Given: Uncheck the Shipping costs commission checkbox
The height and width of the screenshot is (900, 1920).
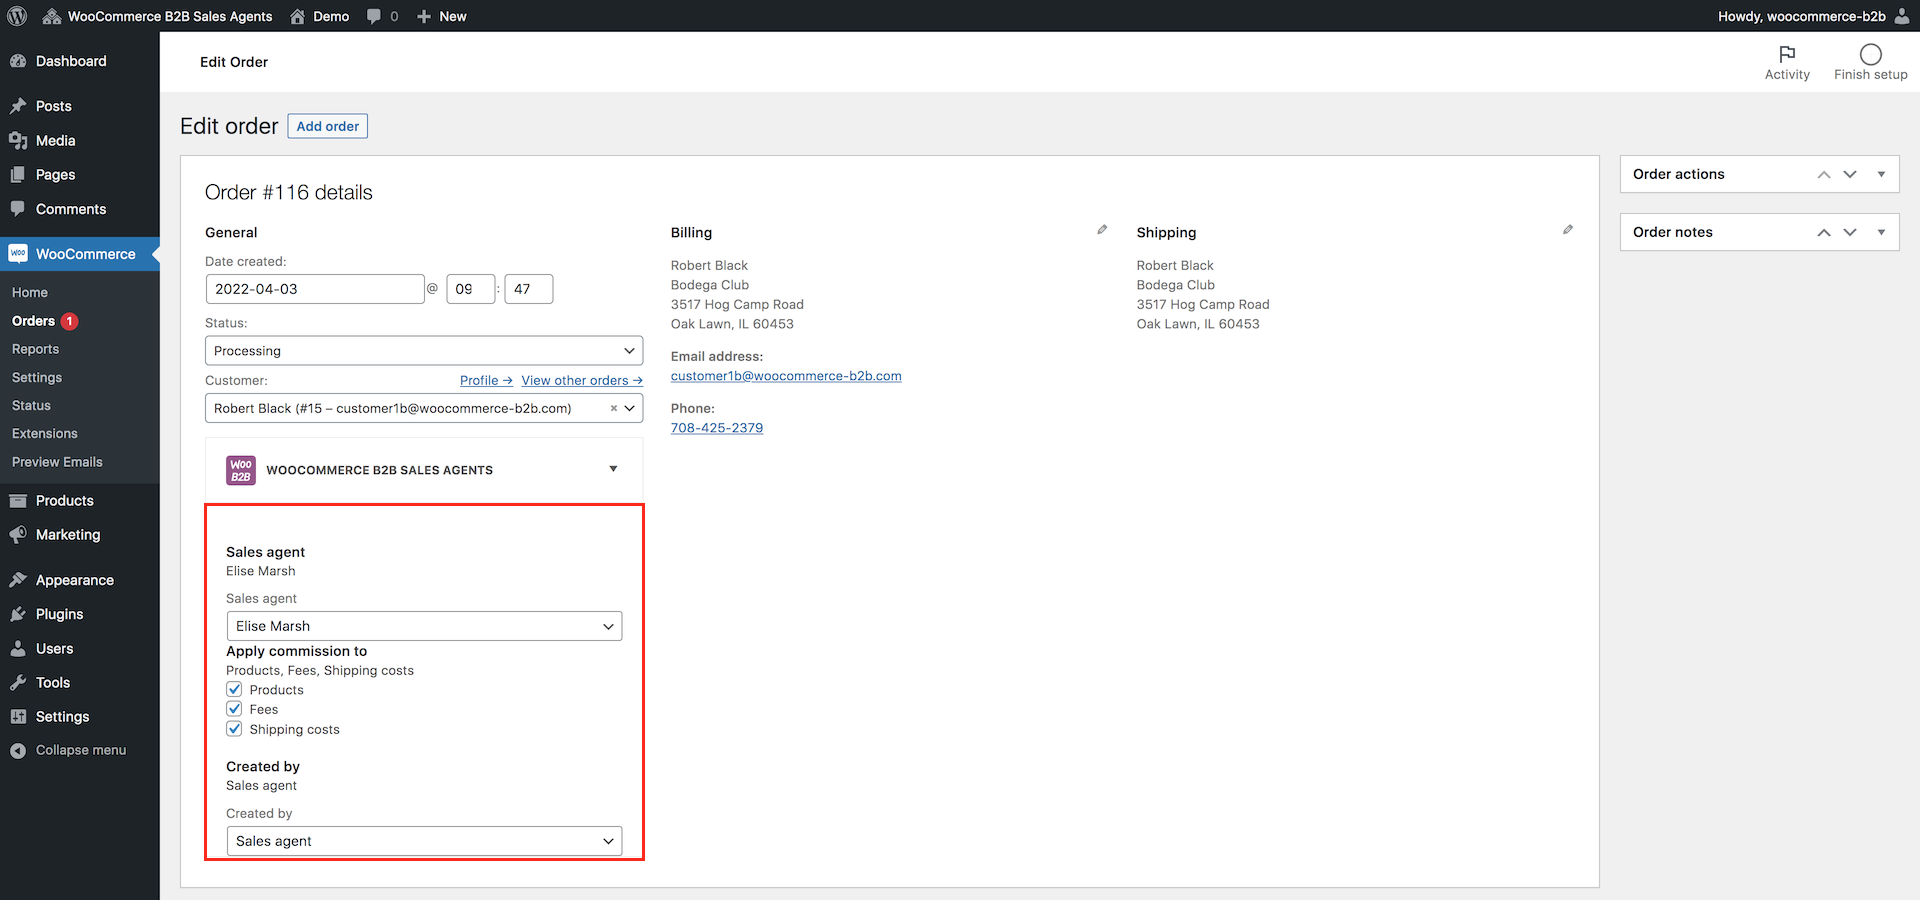Looking at the screenshot, I should click(x=235, y=729).
